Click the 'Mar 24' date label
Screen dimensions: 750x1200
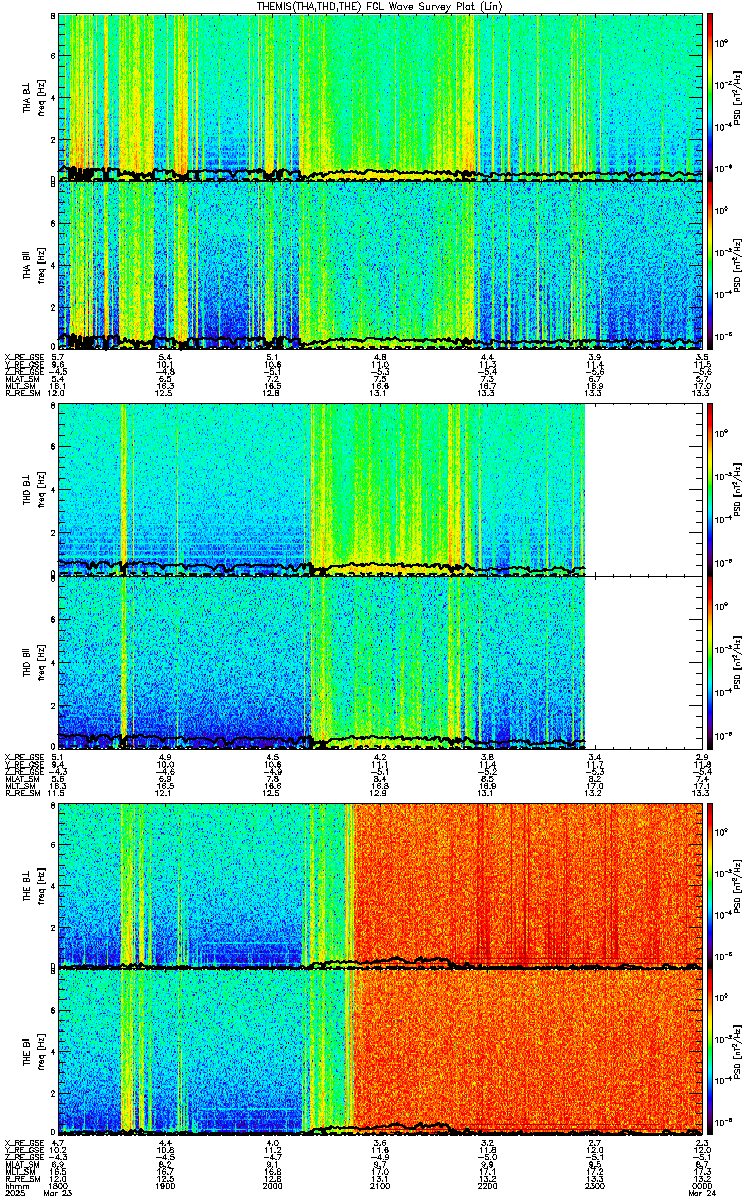[704, 1193]
